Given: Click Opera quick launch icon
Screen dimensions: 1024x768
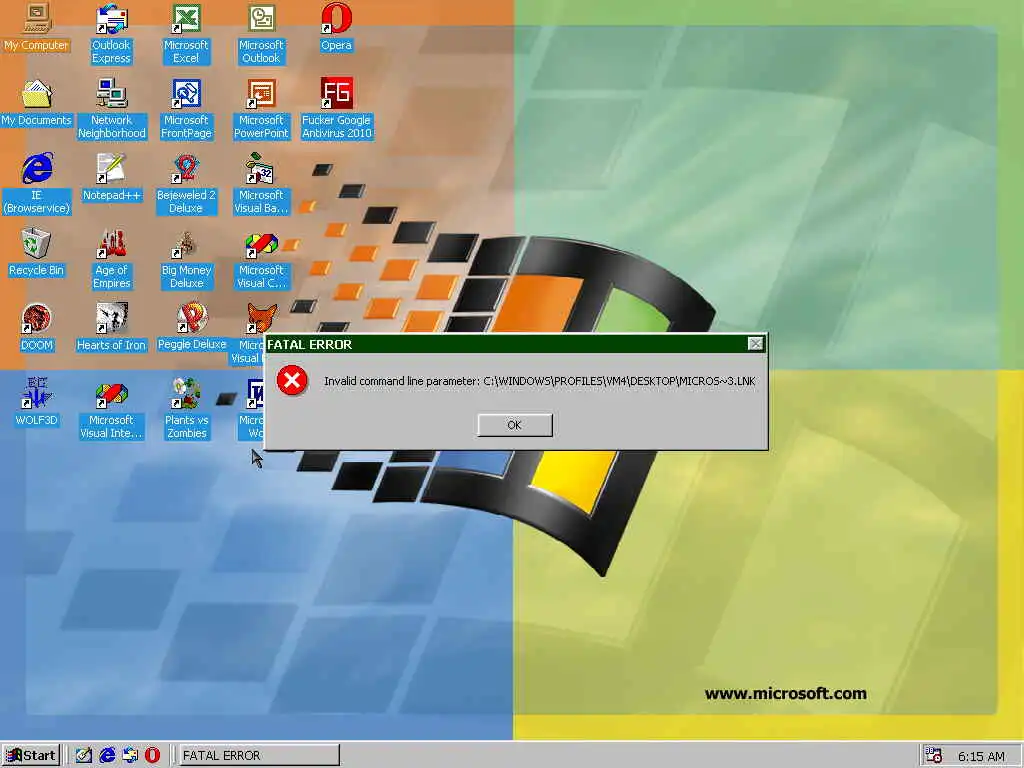Looking at the screenshot, I should (x=152, y=756).
